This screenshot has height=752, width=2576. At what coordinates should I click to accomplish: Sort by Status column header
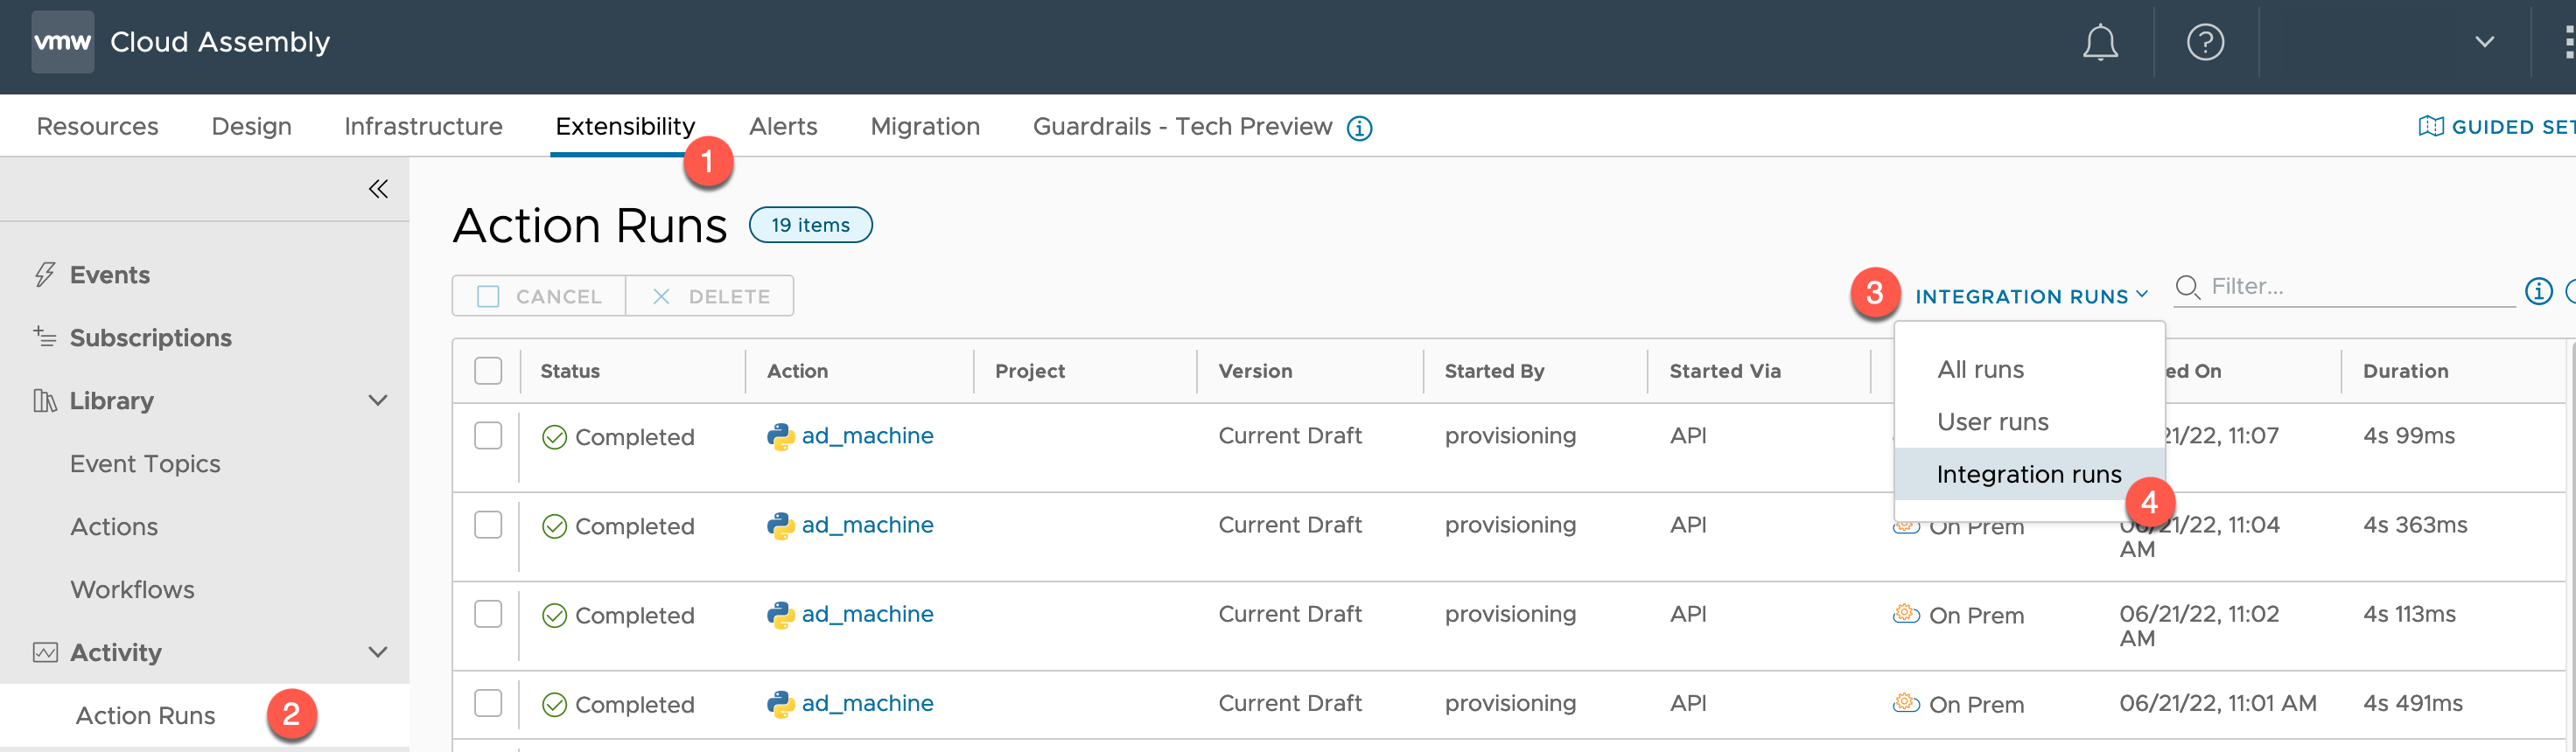(x=570, y=371)
